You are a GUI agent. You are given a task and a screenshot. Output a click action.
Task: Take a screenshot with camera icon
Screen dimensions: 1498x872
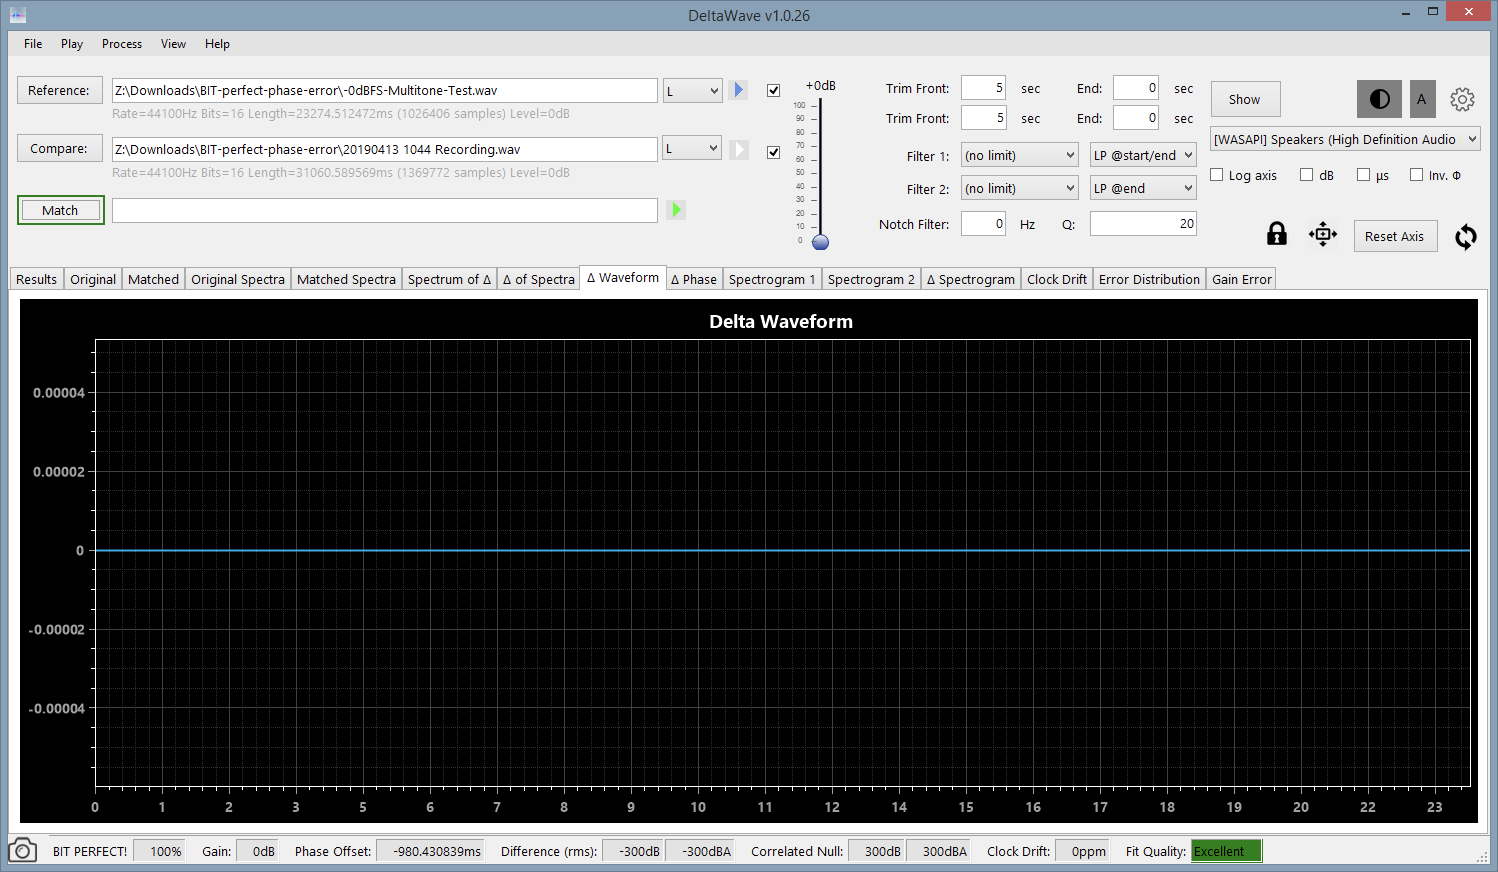coord(22,851)
